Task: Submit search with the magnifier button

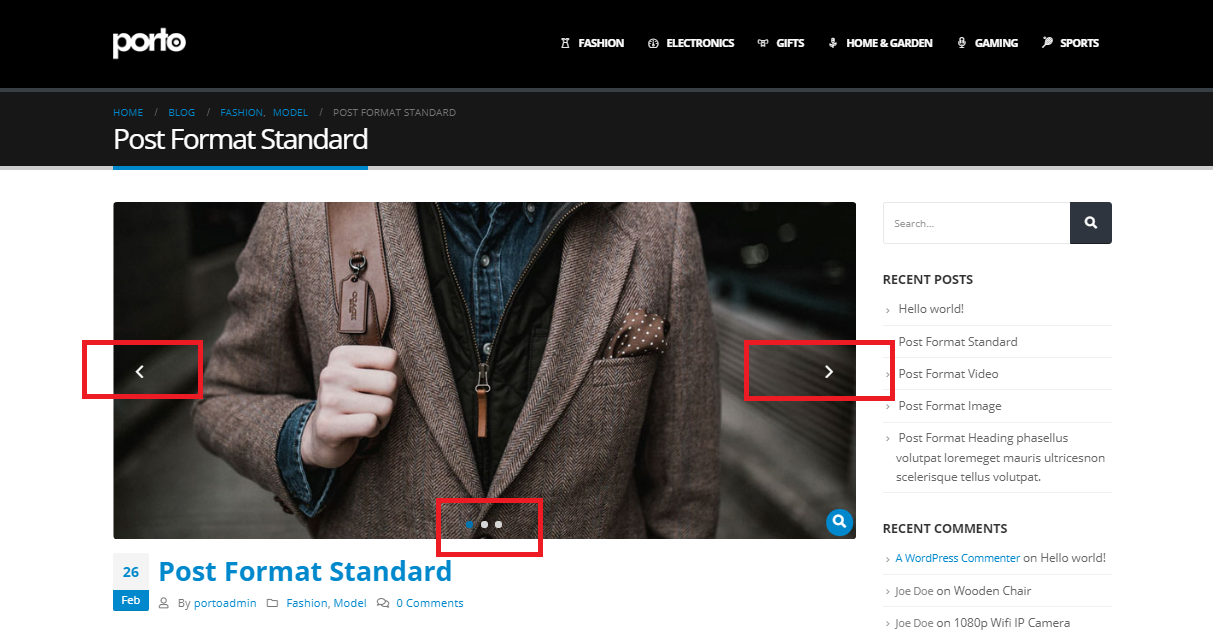Action: 1091,223
